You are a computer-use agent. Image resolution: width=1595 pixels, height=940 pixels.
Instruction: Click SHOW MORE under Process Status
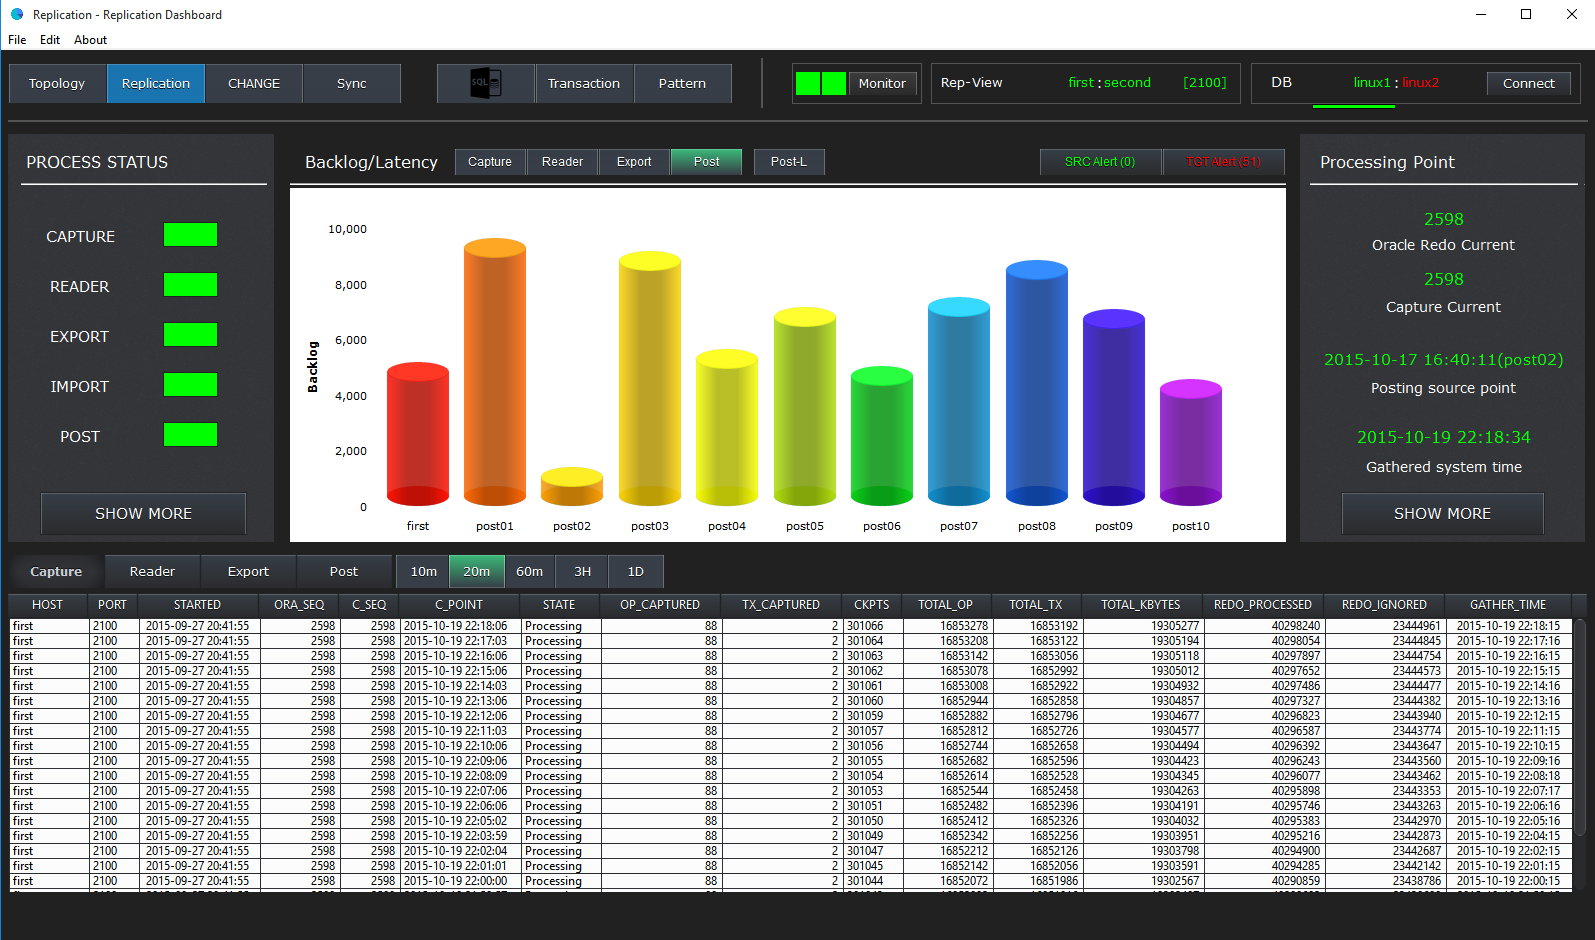[143, 513]
